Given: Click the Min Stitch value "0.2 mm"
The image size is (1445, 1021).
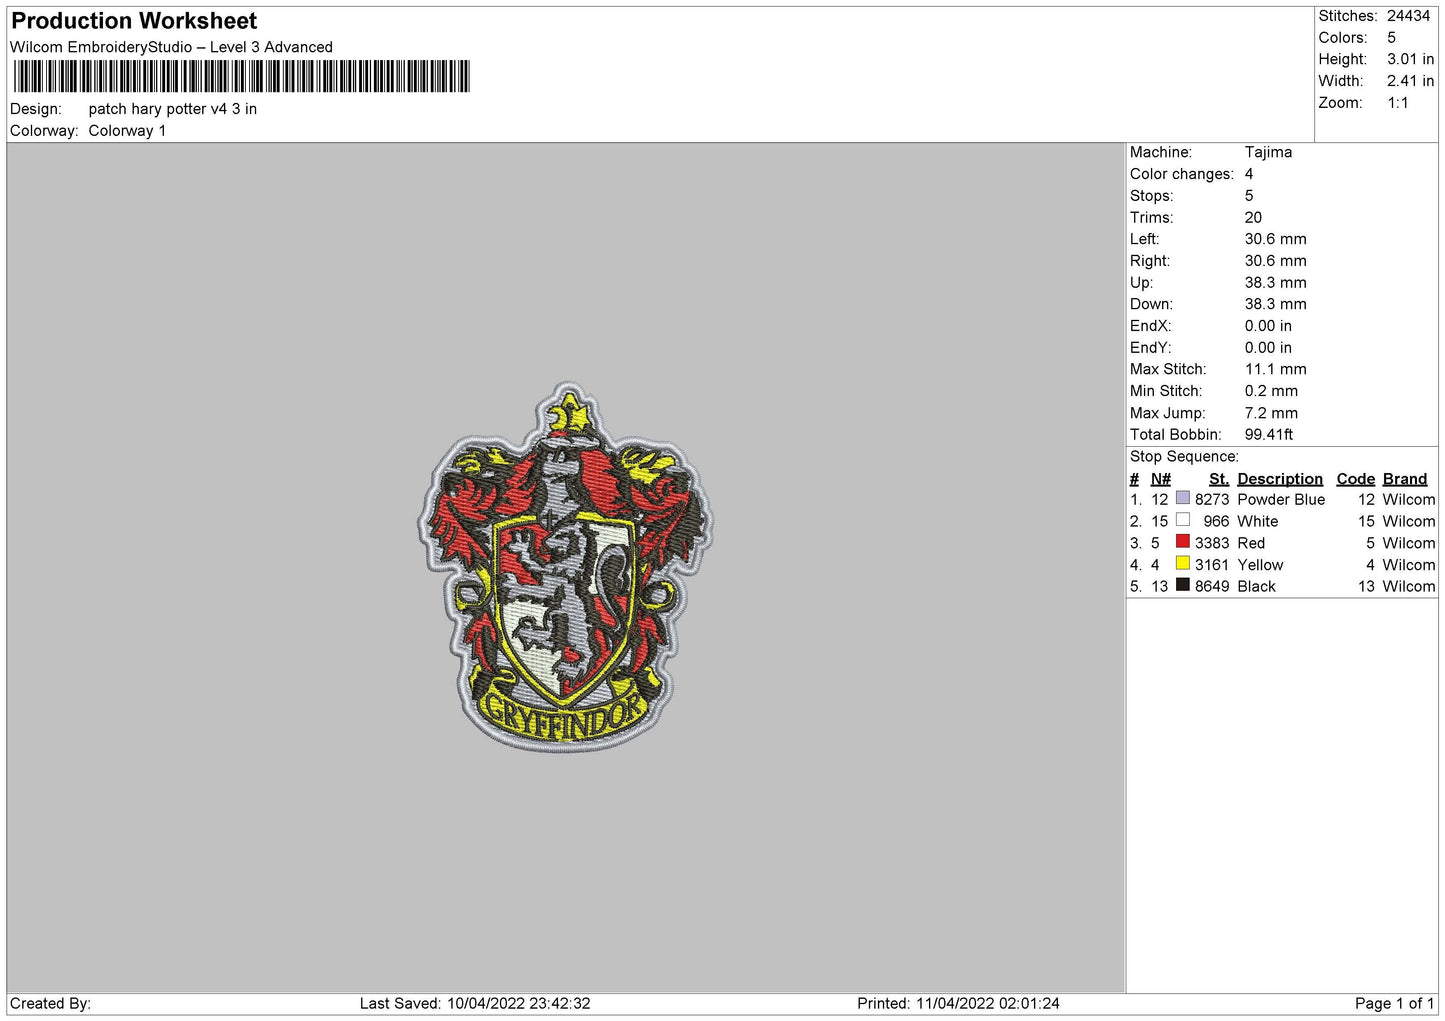Looking at the screenshot, I should point(1271,391).
